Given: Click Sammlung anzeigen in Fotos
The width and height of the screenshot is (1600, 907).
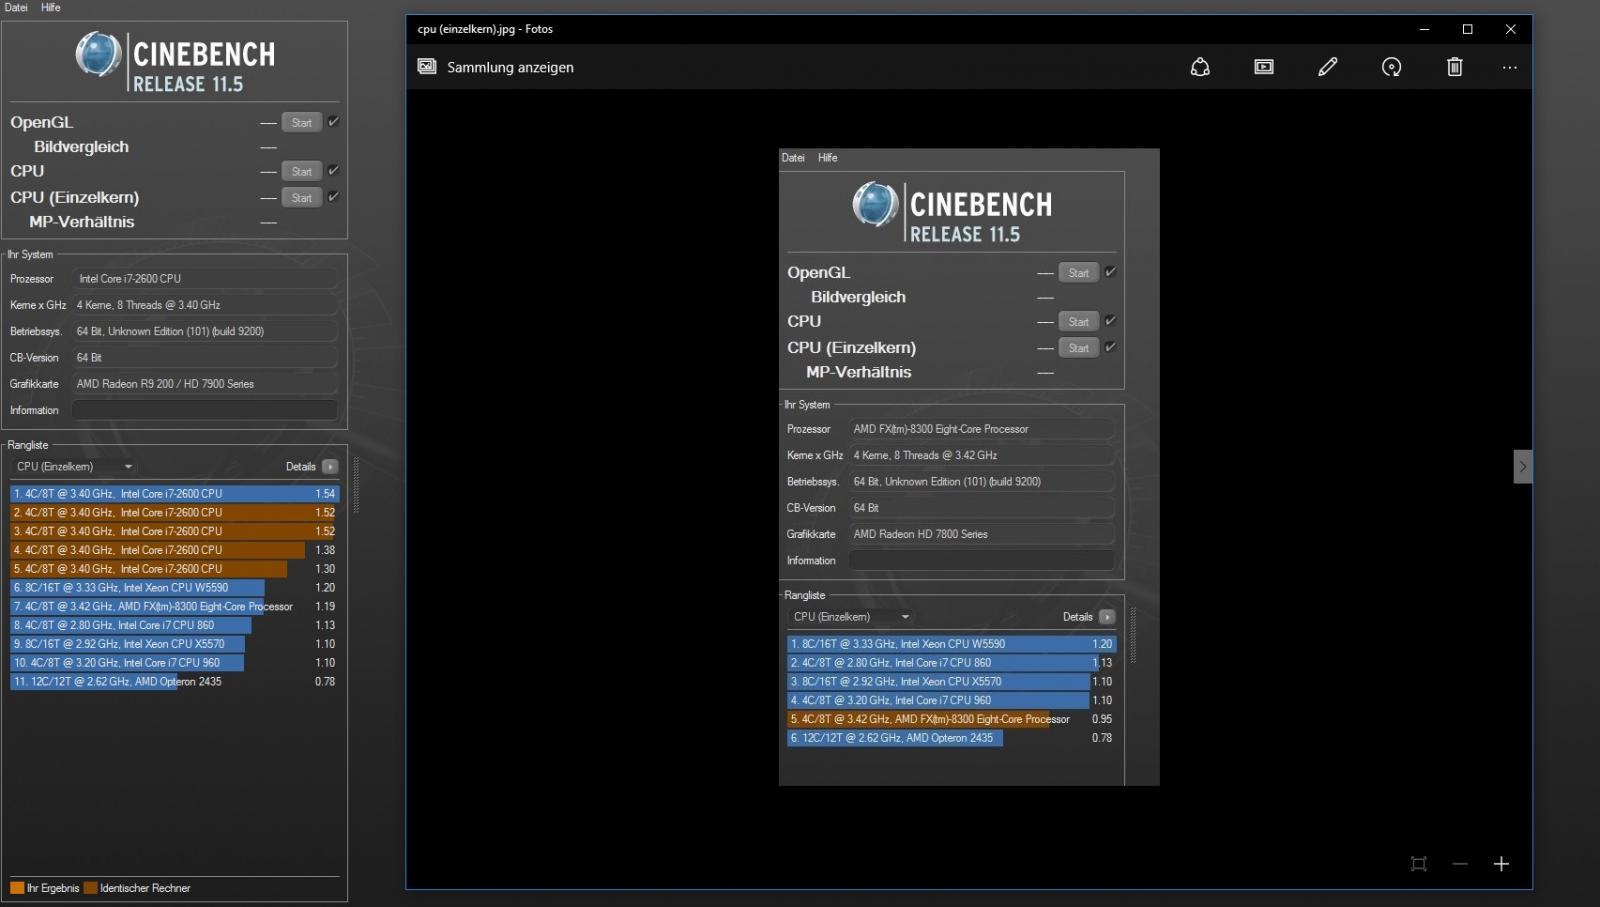Looking at the screenshot, I should click(510, 67).
